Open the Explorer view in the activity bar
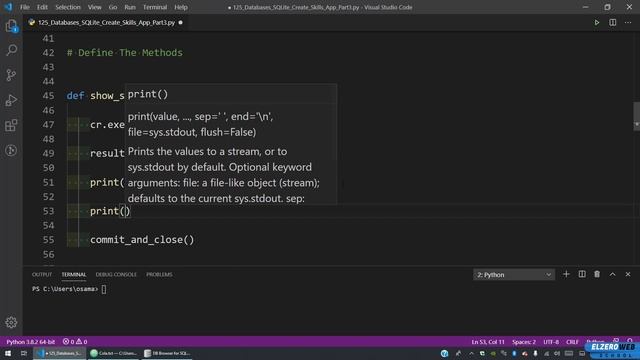 [x=11, y=26]
